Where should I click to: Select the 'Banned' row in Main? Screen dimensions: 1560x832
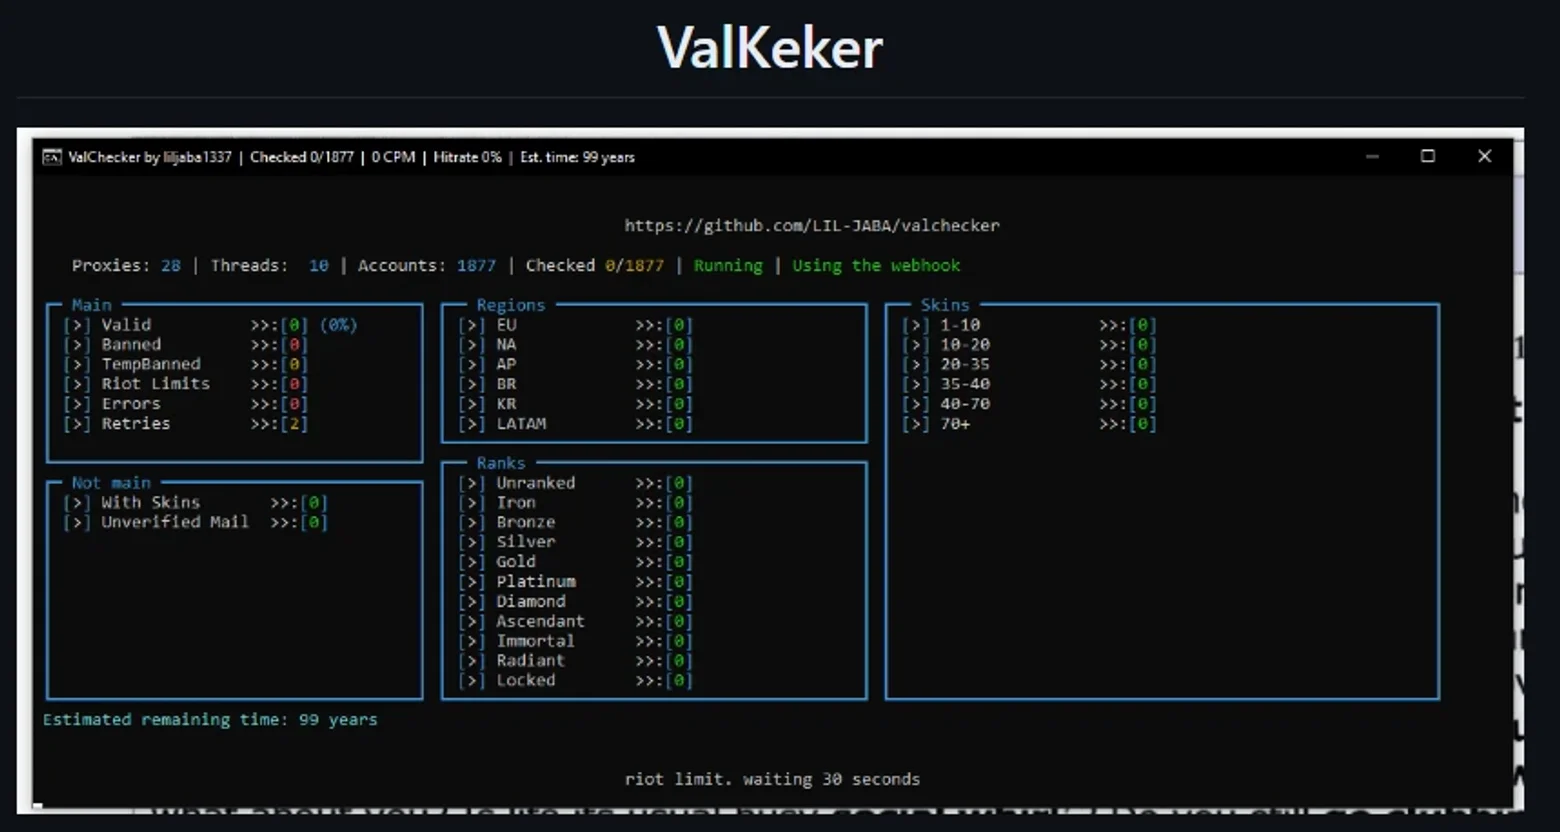pos(185,344)
